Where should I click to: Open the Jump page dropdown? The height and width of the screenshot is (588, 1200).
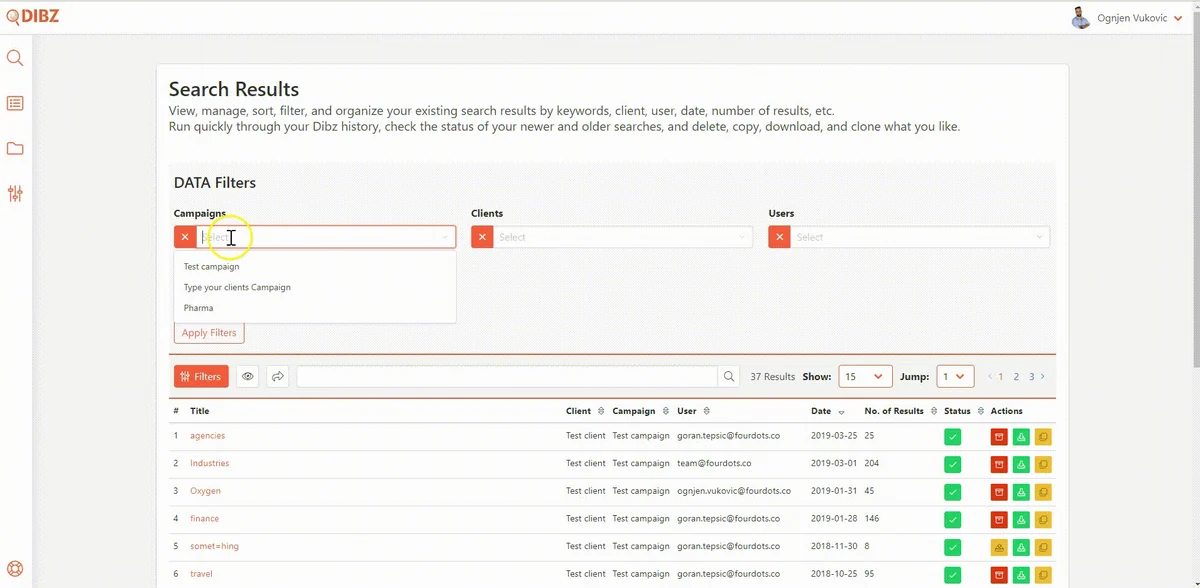coord(954,377)
